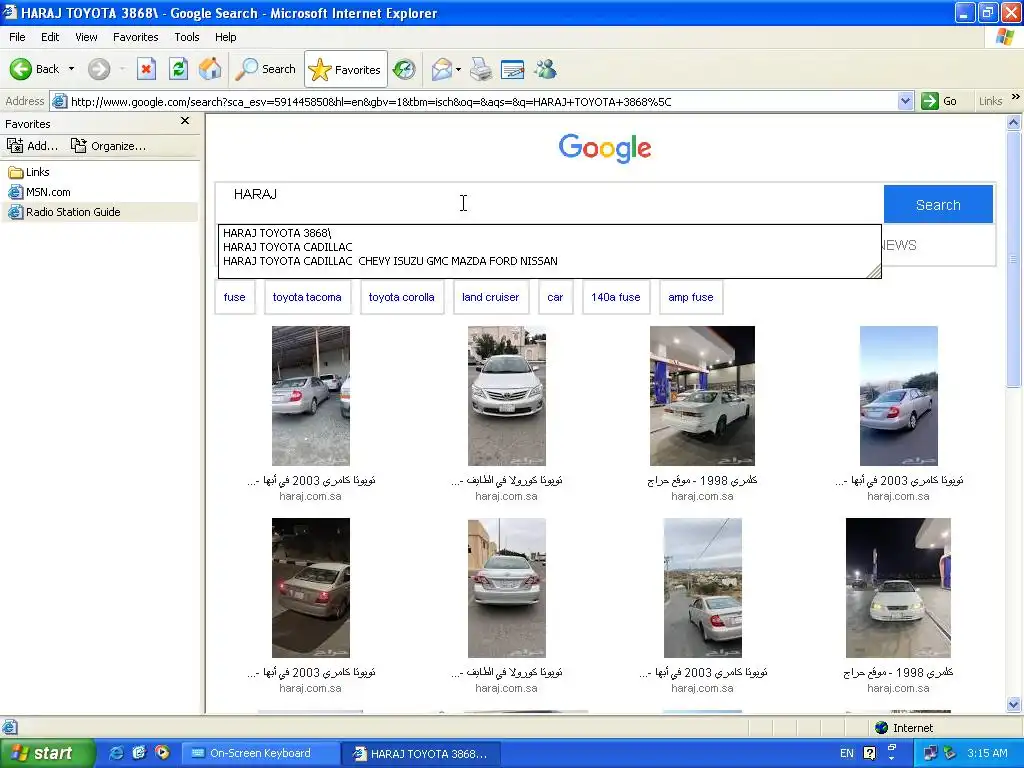Launch Internet Explorer quick launch icon
Screen dimensions: 1024x768
coord(116,753)
